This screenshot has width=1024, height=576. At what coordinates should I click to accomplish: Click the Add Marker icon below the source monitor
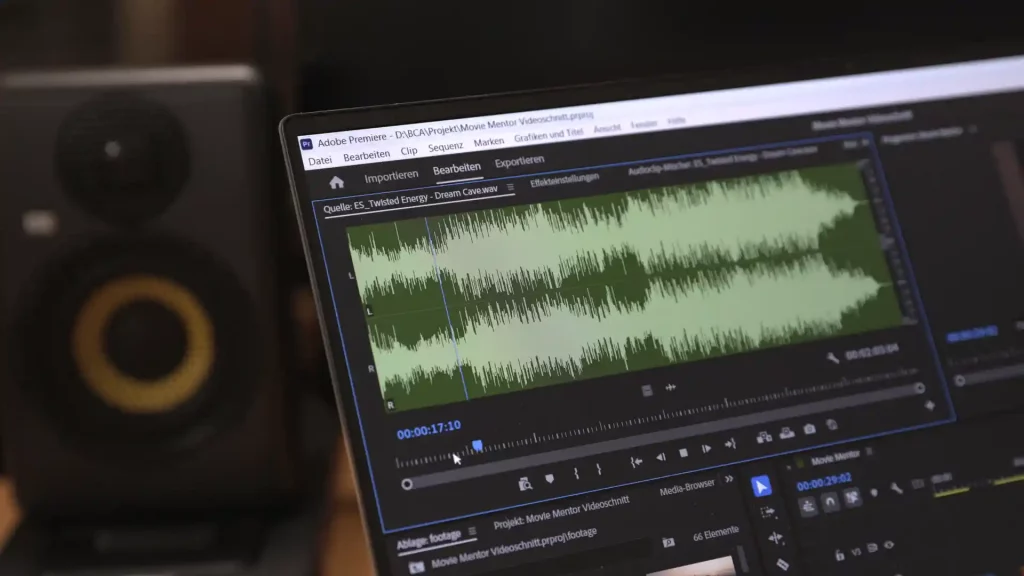(x=550, y=478)
